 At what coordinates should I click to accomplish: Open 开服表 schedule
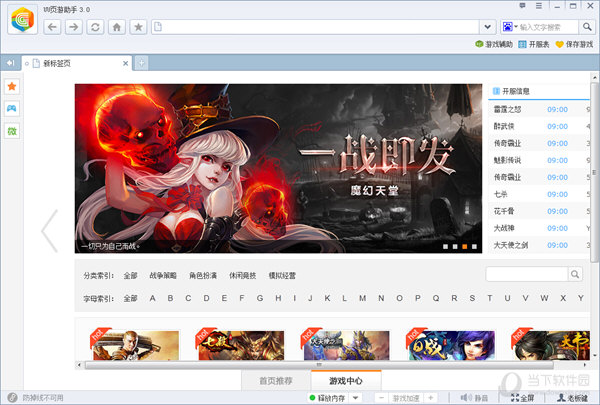(534, 44)
